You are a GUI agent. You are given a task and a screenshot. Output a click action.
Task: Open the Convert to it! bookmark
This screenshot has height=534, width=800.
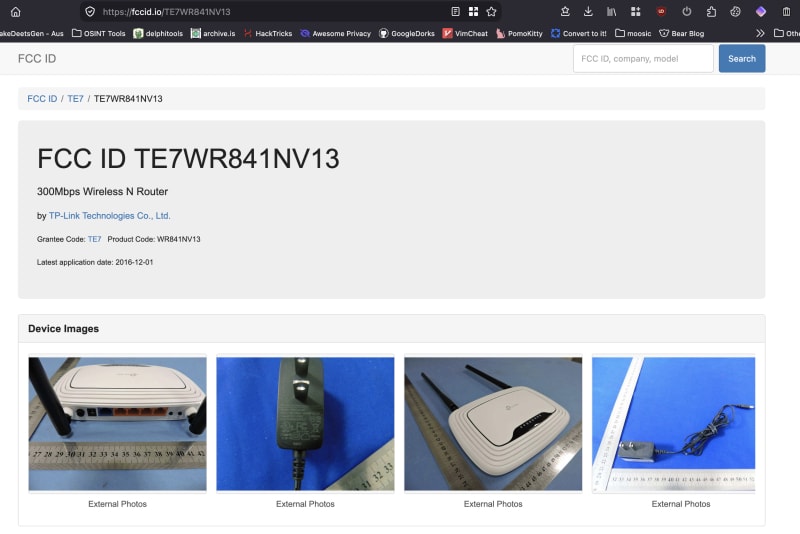coord(579,33)
